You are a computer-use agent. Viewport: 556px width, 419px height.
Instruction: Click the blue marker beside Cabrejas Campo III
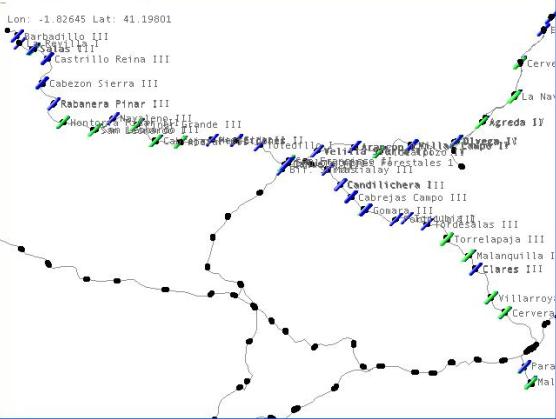point(351,197)
